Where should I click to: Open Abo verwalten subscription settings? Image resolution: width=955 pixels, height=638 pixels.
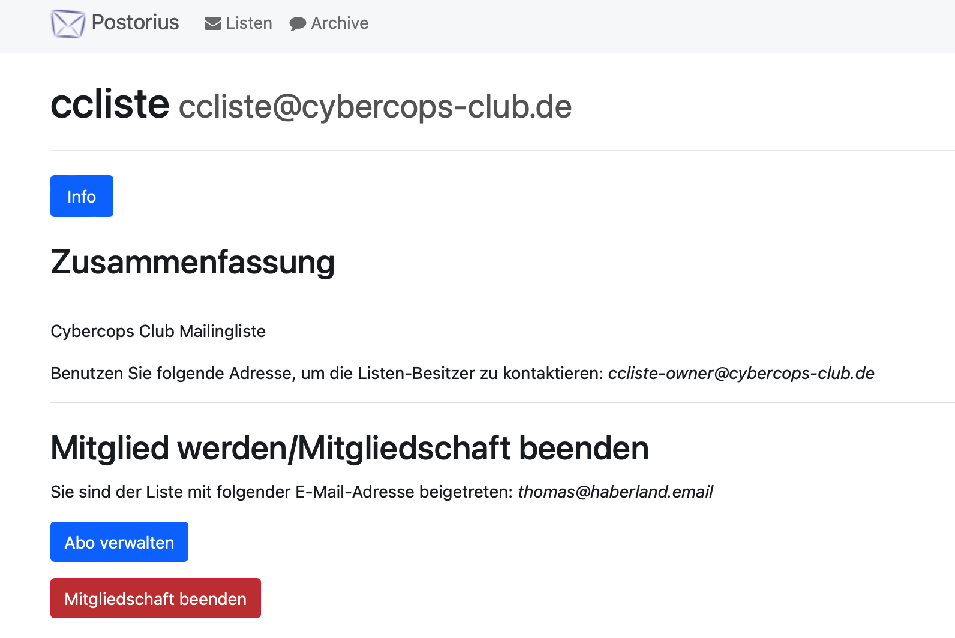pyautogui.click(x=119, y=543)
